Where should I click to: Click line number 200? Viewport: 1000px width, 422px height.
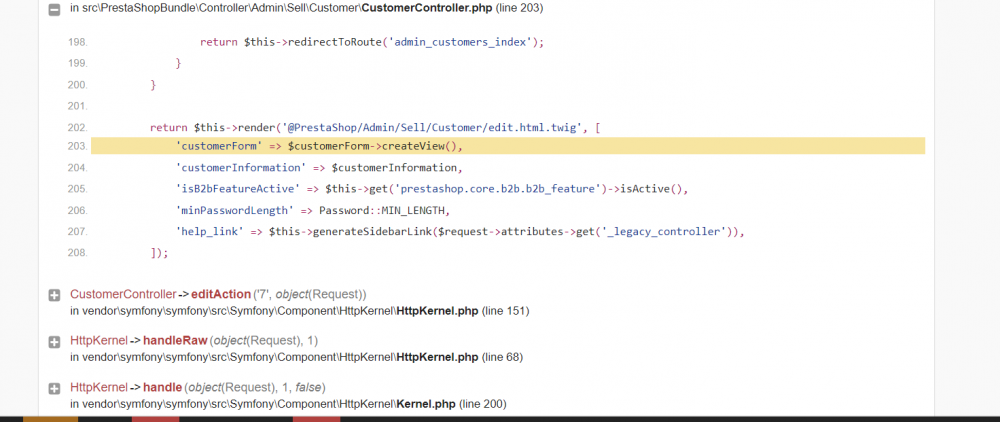point(77,85)
